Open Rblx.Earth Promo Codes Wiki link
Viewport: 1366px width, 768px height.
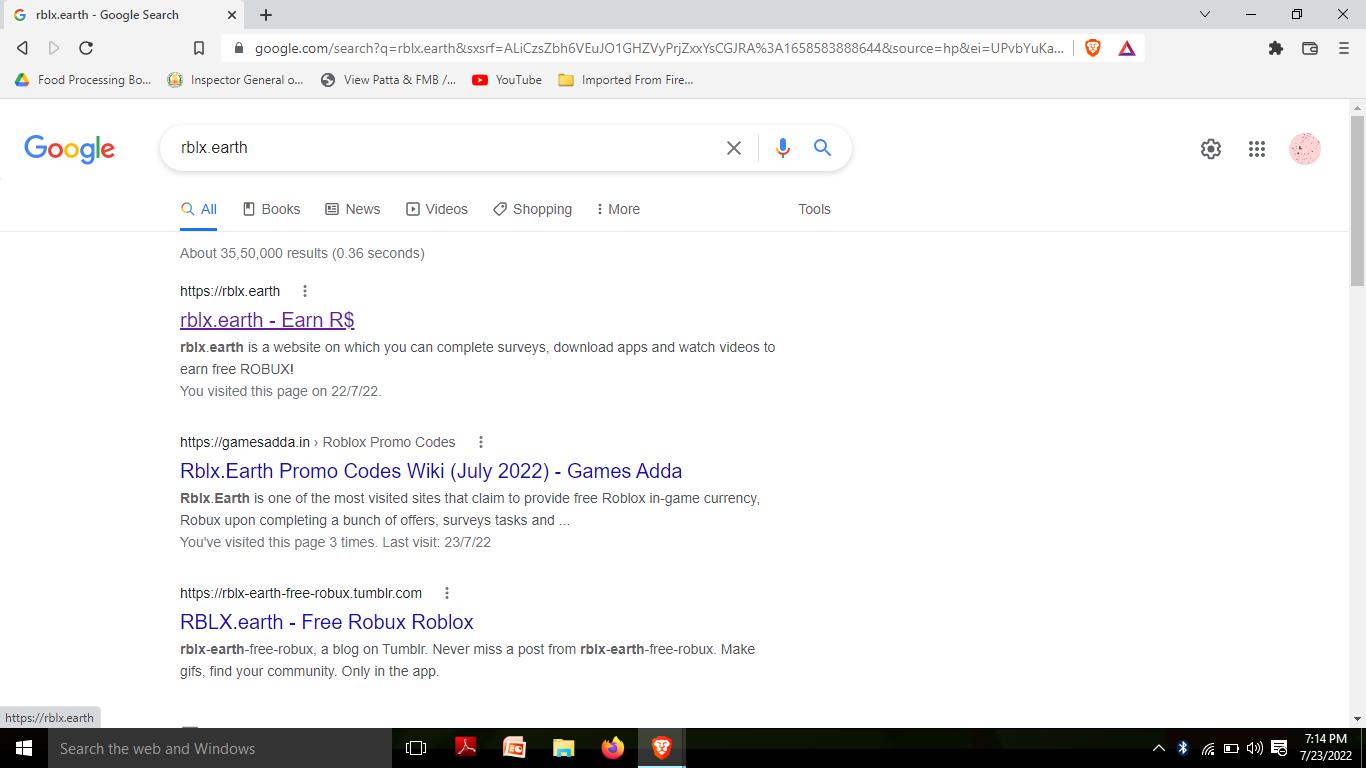pos(431,471)
